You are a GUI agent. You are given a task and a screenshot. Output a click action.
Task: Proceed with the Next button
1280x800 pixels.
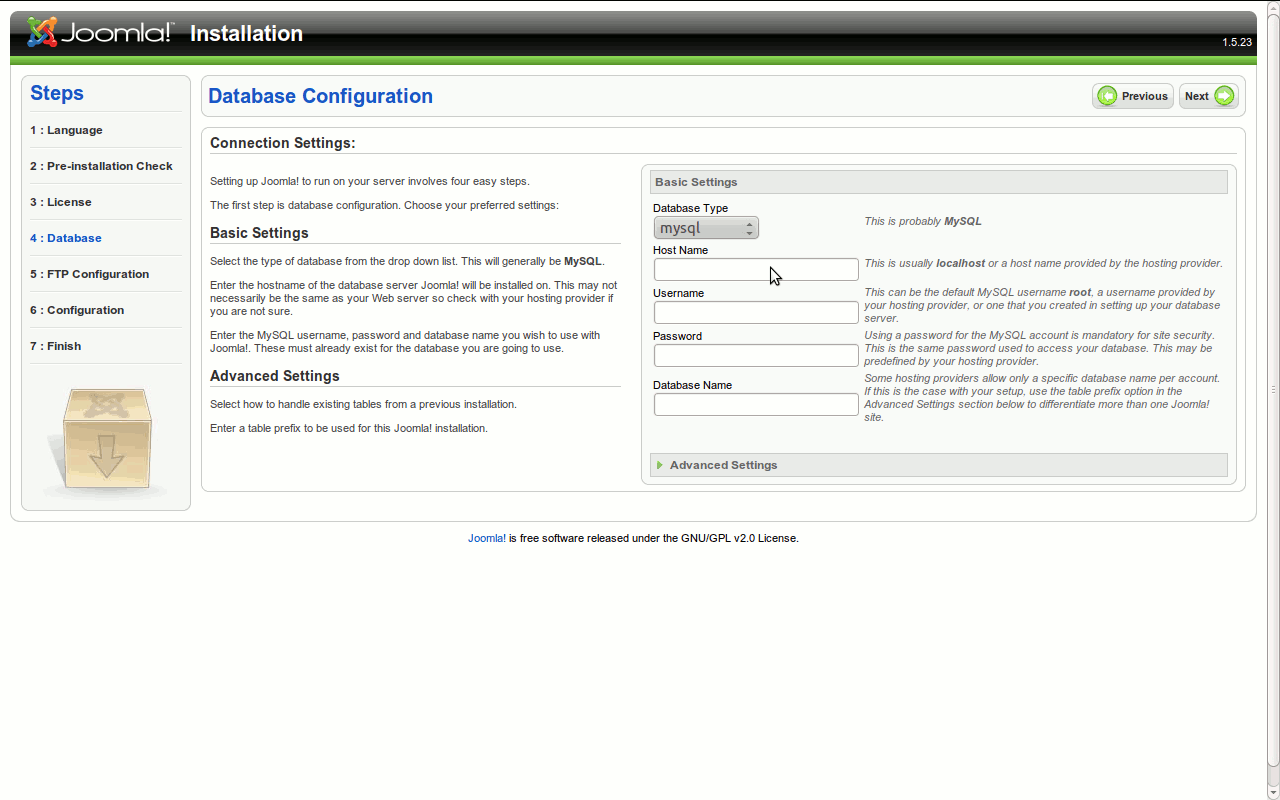tap(1209, 96)
